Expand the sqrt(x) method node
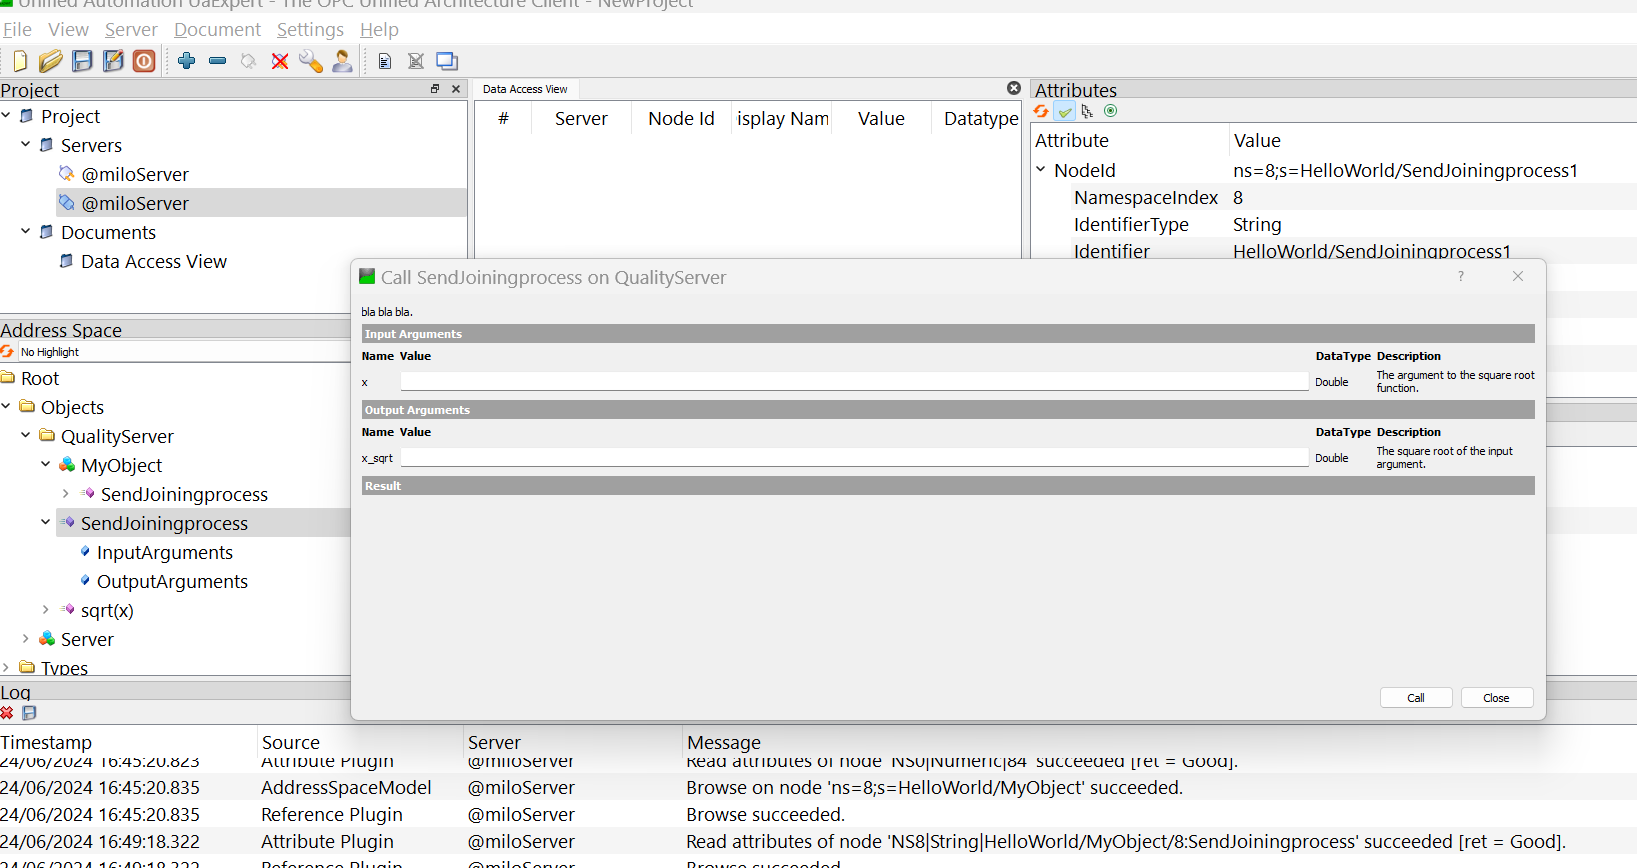 [45, 610]
